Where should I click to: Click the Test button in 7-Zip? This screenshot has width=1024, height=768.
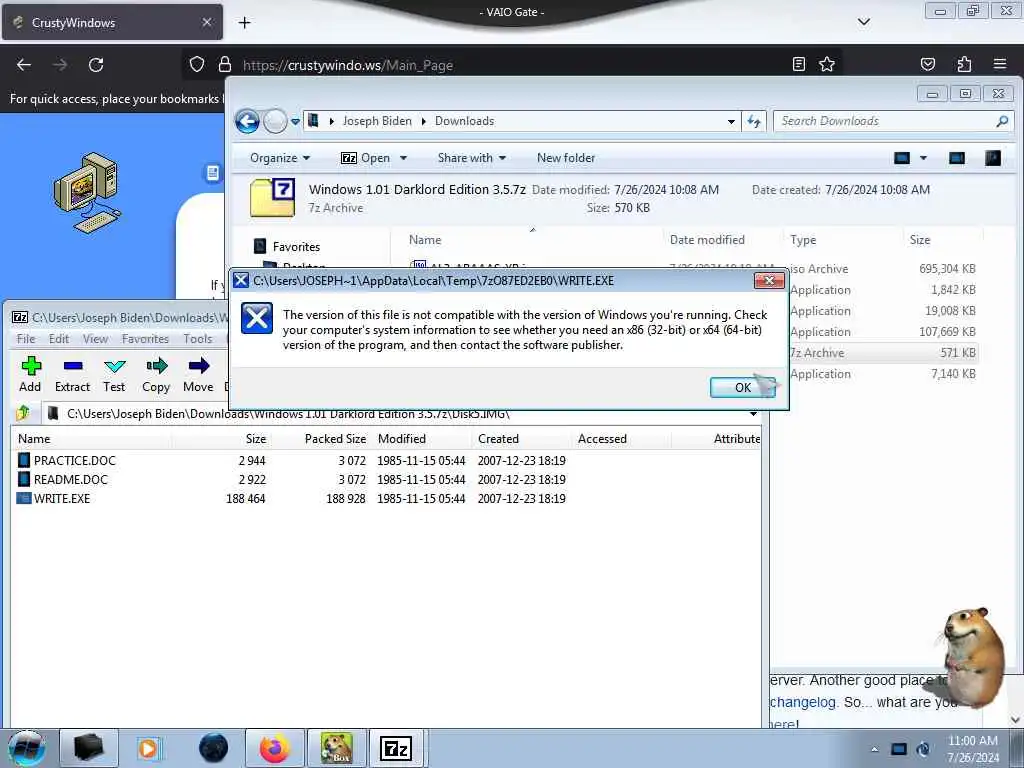pyautogui.click(x=114, y=375)
